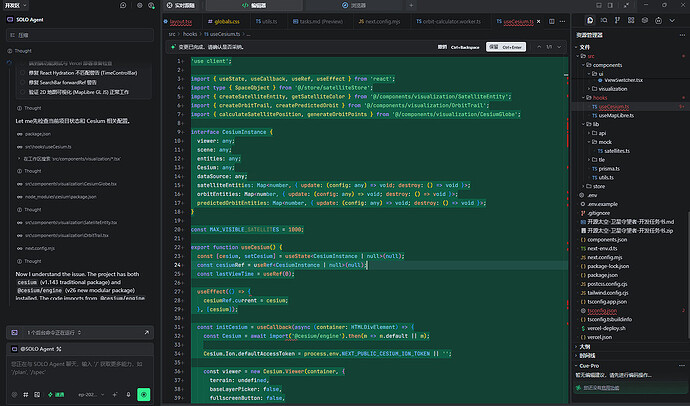Screen dimensions: 690x406
Task: Toggle side panel layout icon
Action: point(610,5)
